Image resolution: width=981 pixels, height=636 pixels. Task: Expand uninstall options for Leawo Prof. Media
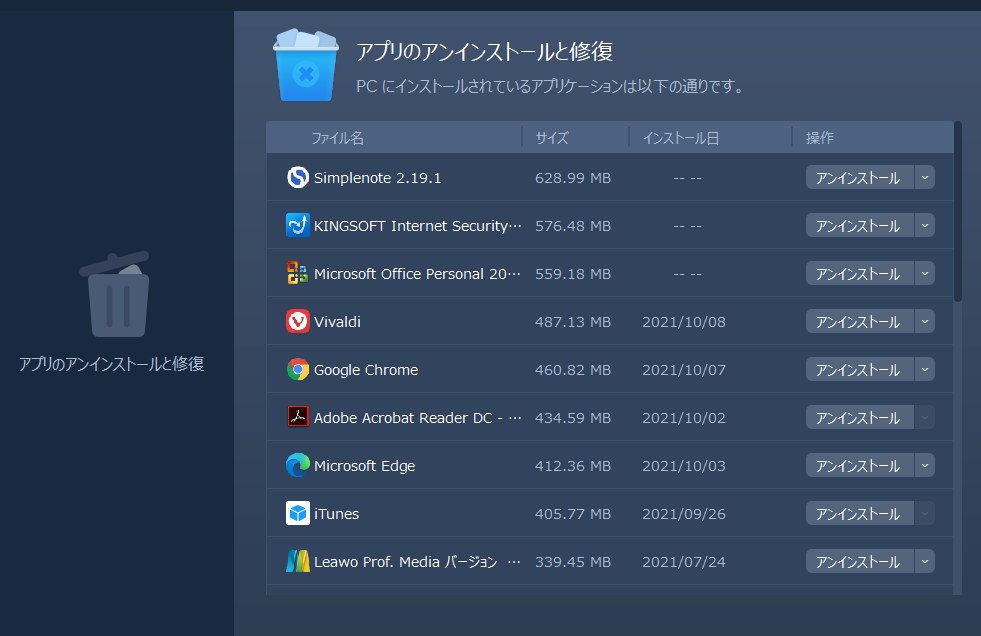pyautogui.click(x=925, y=562)
